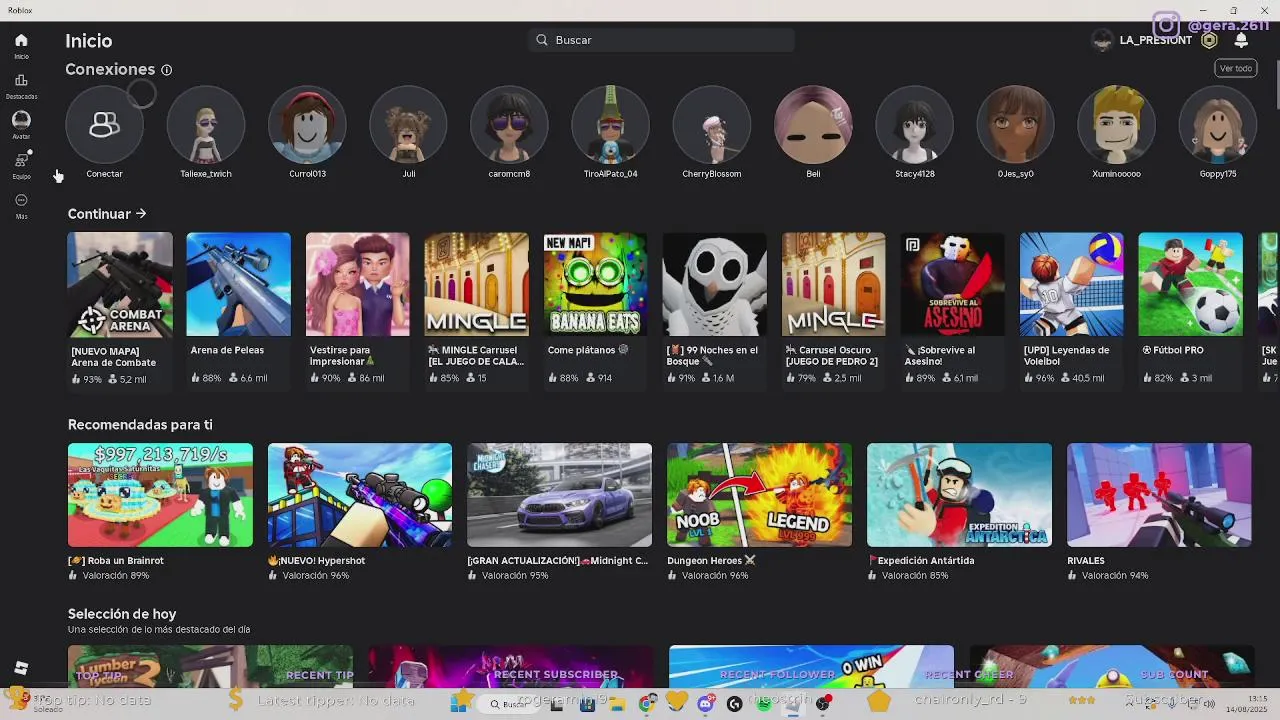Open the Come plátanos Banana Eats thumbnail
The image size is (1280, 720).
coord(596,284)
